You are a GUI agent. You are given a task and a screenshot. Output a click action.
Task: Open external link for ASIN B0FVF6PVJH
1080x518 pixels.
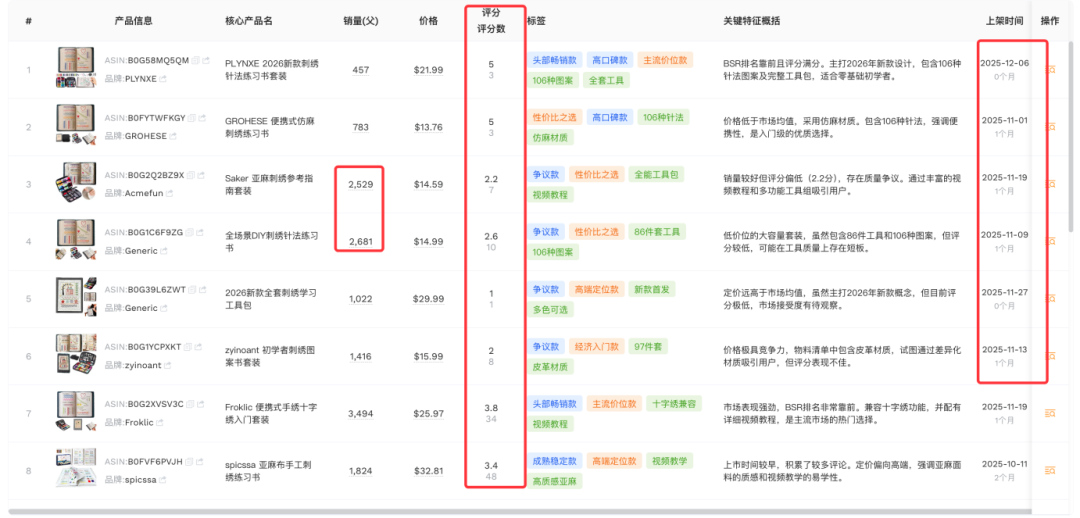[199, 461]
